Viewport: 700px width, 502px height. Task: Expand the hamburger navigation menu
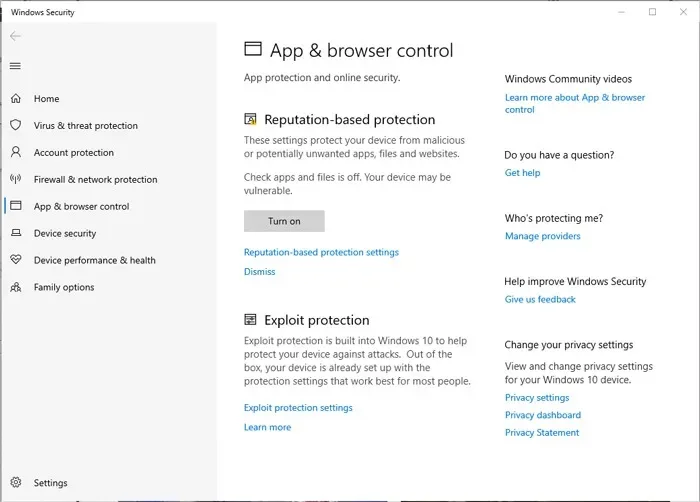click(15, 66)
